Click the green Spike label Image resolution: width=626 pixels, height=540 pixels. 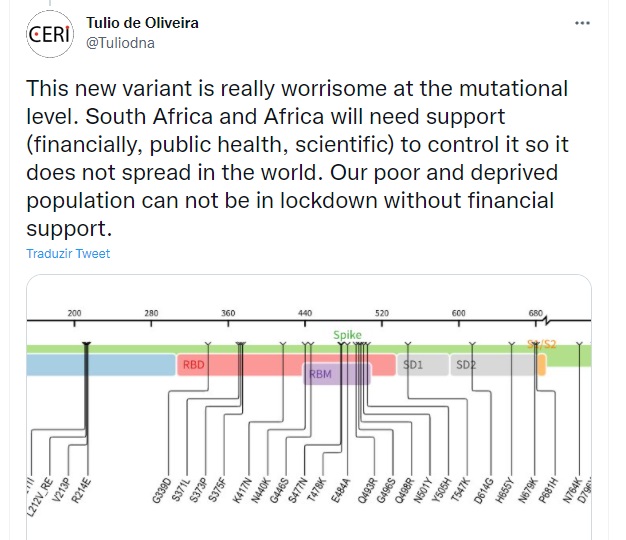click(347, 336)
